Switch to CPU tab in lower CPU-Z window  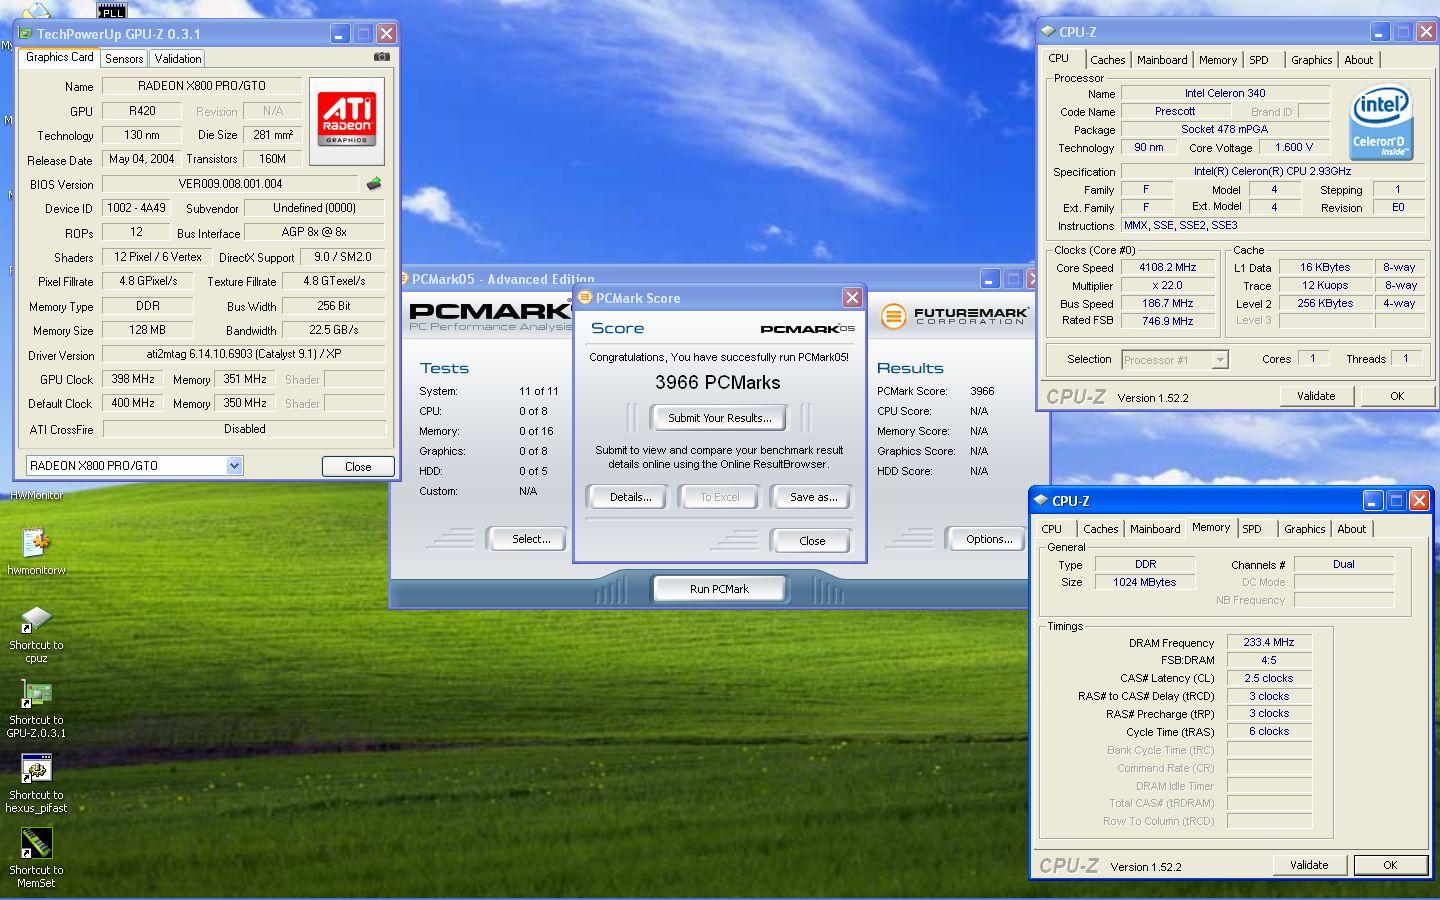coord(1051,529)
